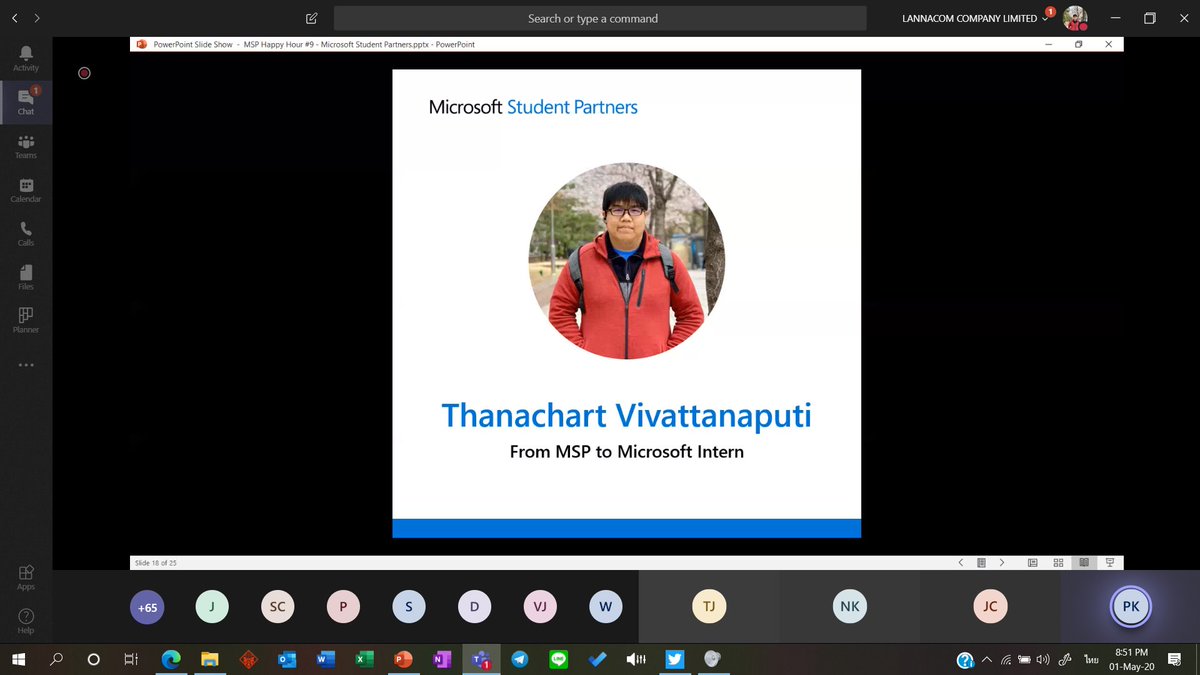Switch to Outlook on the taskbar

(x=287, y=659)
